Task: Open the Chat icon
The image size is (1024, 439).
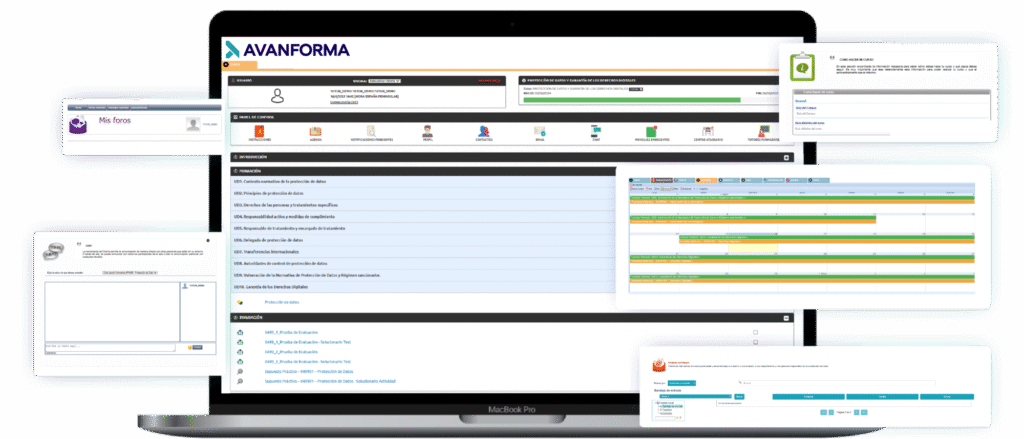Action: [595, 130]
